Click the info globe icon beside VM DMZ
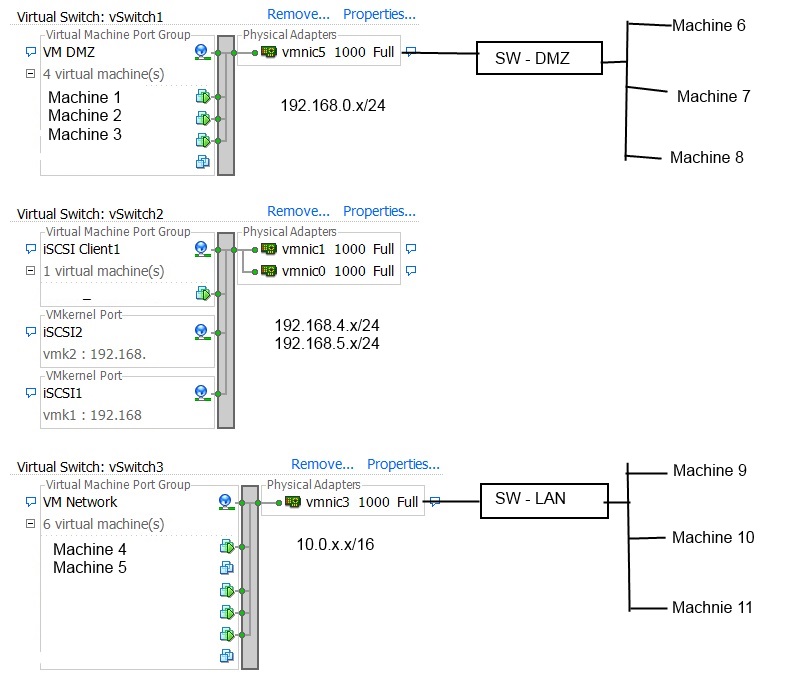Image resolution: width=800 pixels, height=676 pixels. pyautogui.click(x=203, y=51)
